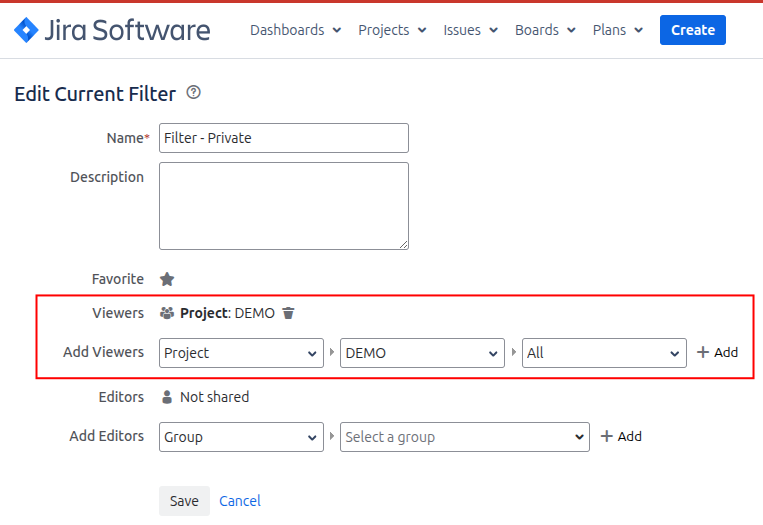The height and width of the screenshot is (525, 763).
Task: Click the group icon next to Project: DEMO
Action: pos(167,313)
